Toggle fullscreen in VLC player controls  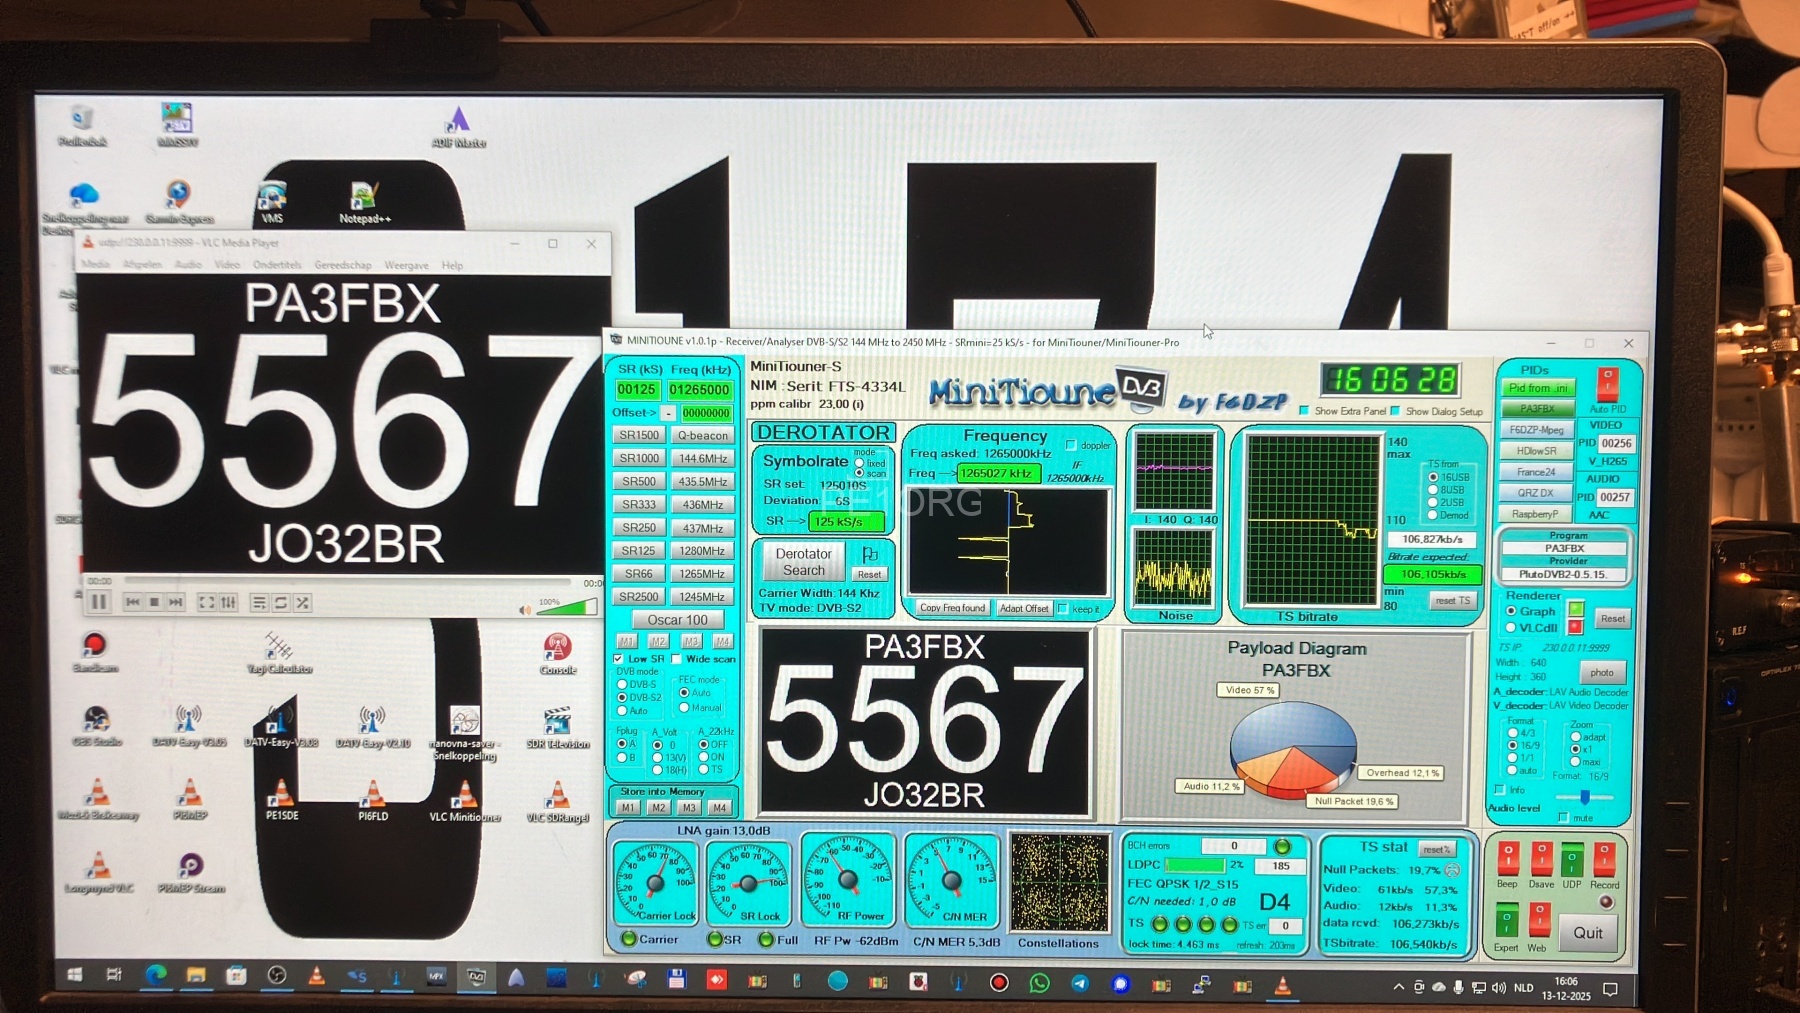[206, 602]
